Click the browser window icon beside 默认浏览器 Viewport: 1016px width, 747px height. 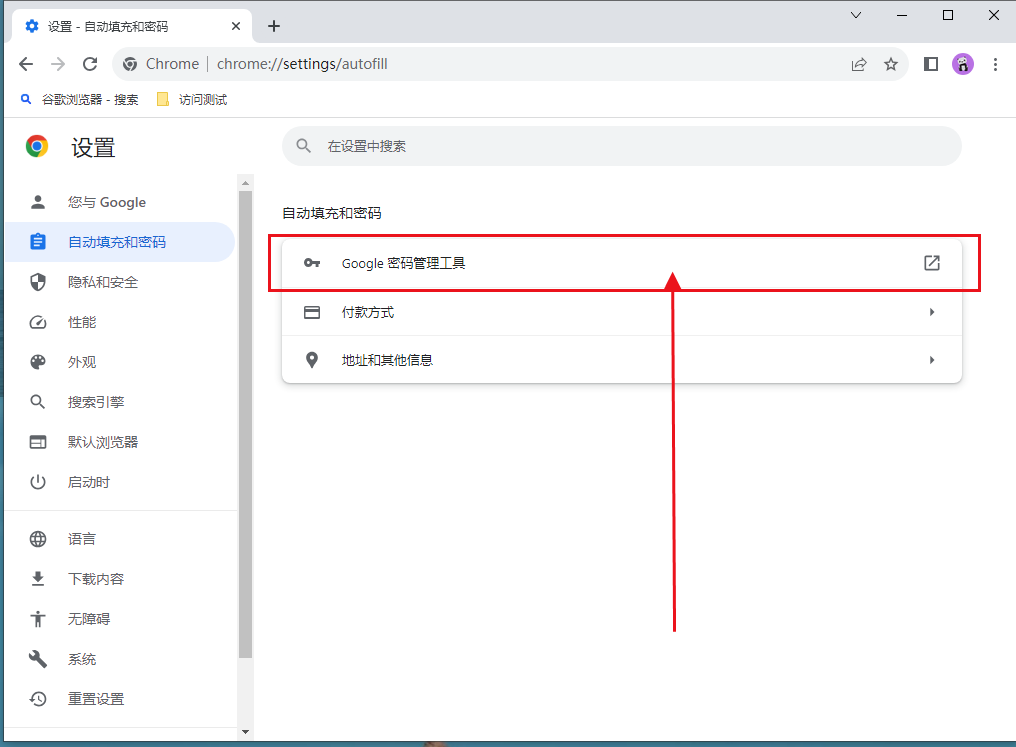coord(38,442)
